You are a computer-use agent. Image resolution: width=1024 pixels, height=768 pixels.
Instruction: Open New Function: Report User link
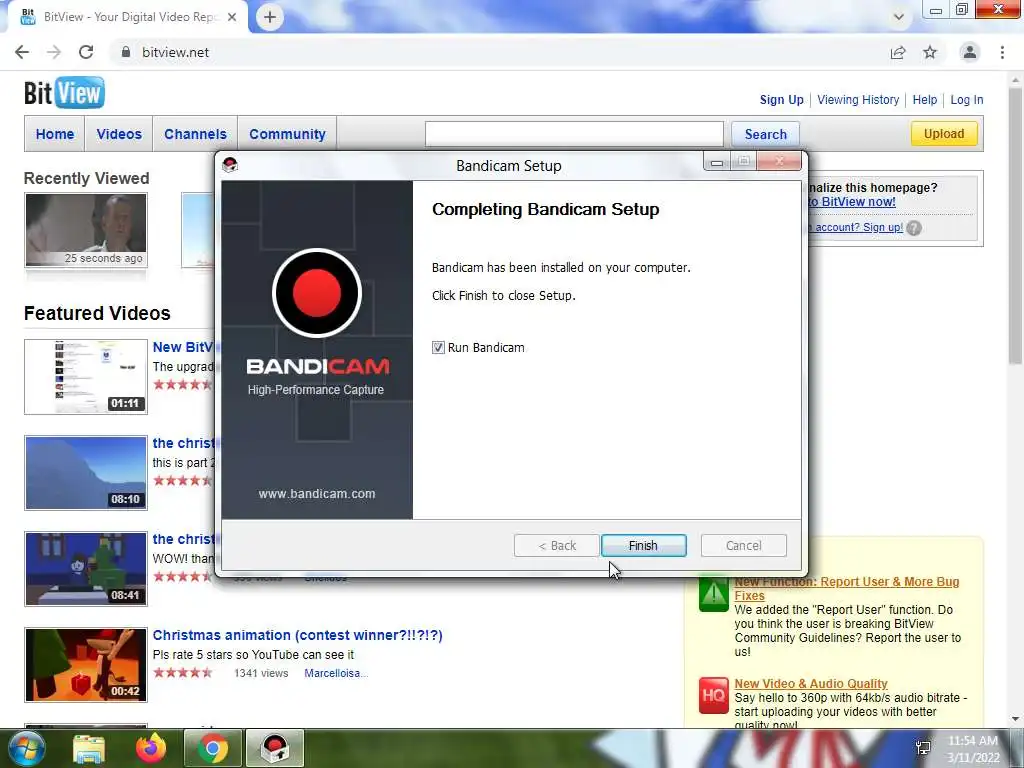[x=846, y=588]
